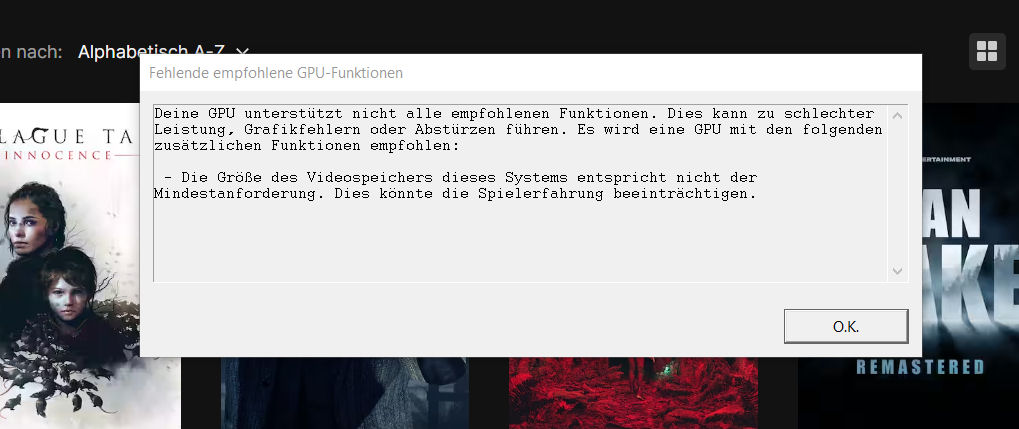Confirm the GPU warning with O.K.

(845, 326)
